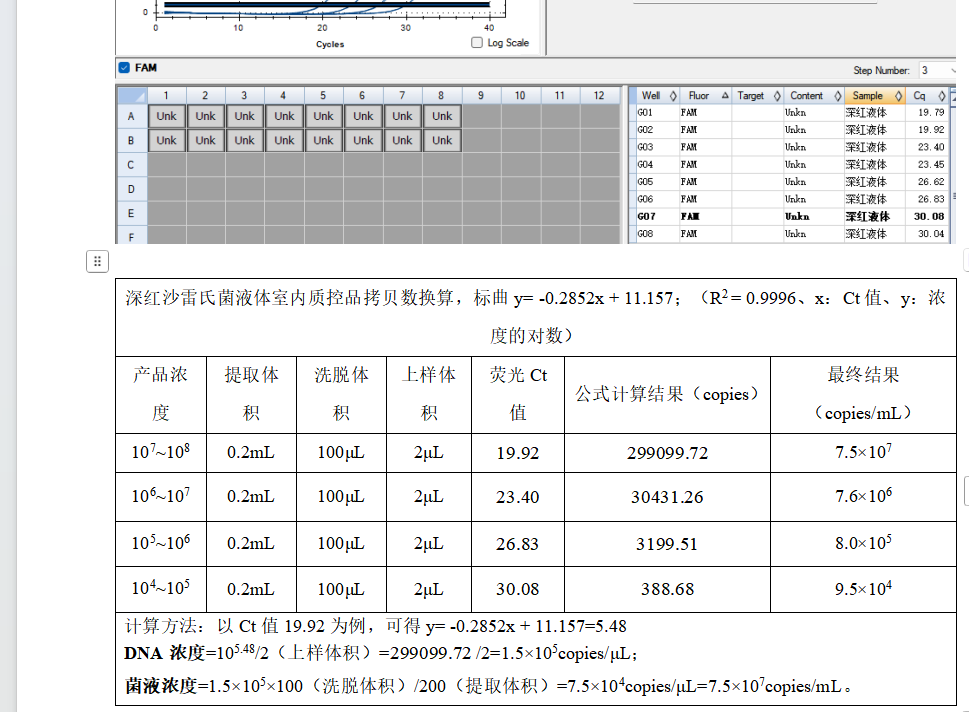969x712 pixels.
Task: Click Cq value 30.04
Action: pyautogui.click(x=931, y=234)
